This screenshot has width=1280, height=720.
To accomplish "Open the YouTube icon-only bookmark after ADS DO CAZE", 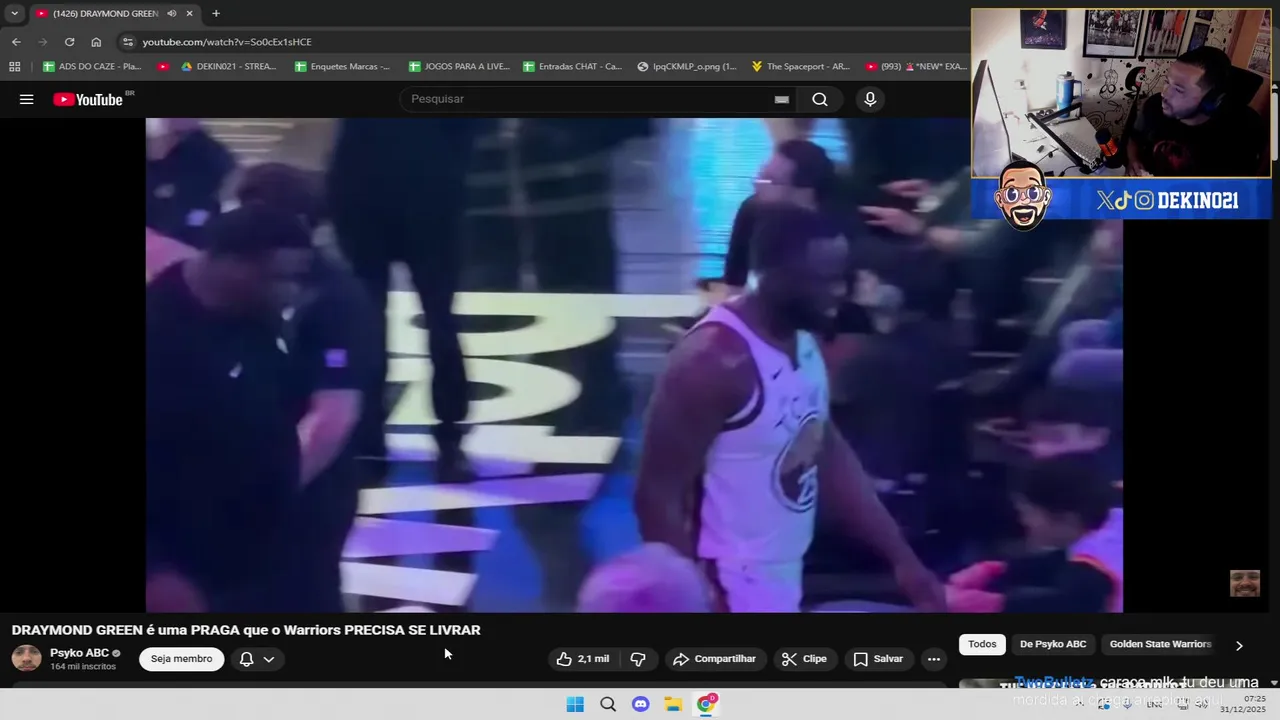I will tap(163, 66).
